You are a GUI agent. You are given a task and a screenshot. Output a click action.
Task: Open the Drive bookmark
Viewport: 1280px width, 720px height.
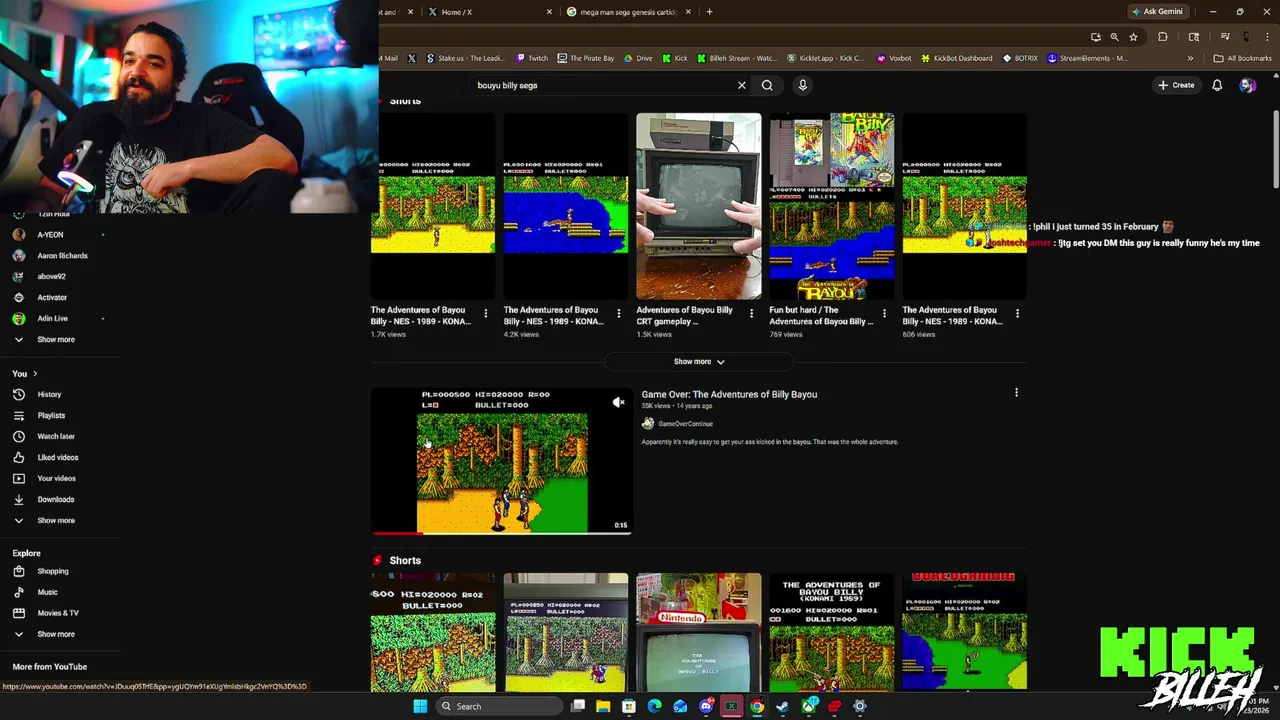pos(638,58)
